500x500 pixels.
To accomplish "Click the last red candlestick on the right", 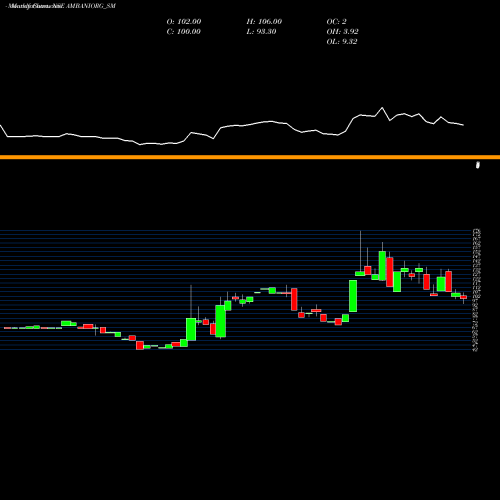I will coord(464,297).
